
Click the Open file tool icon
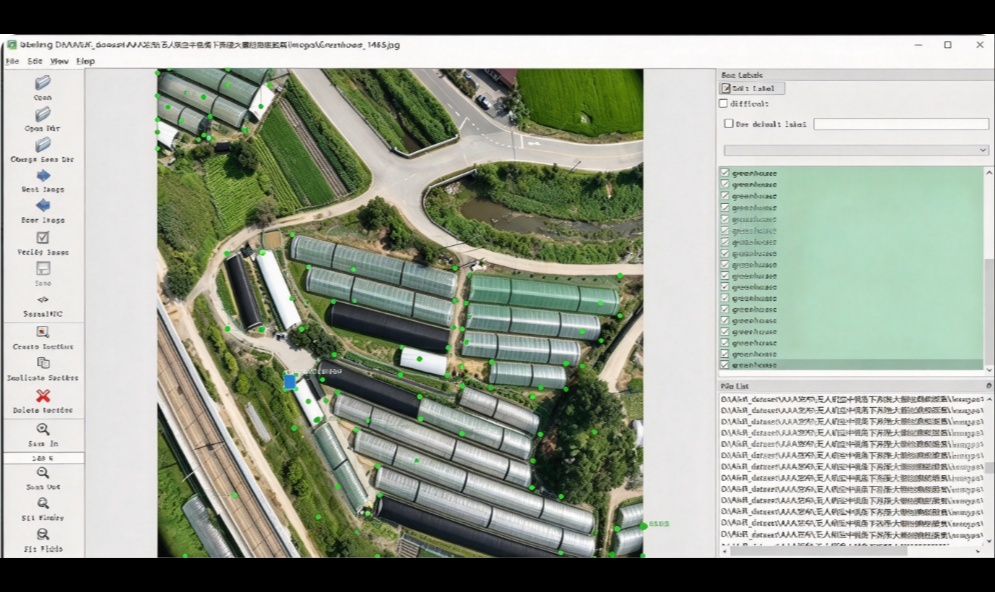coord(43,82)
